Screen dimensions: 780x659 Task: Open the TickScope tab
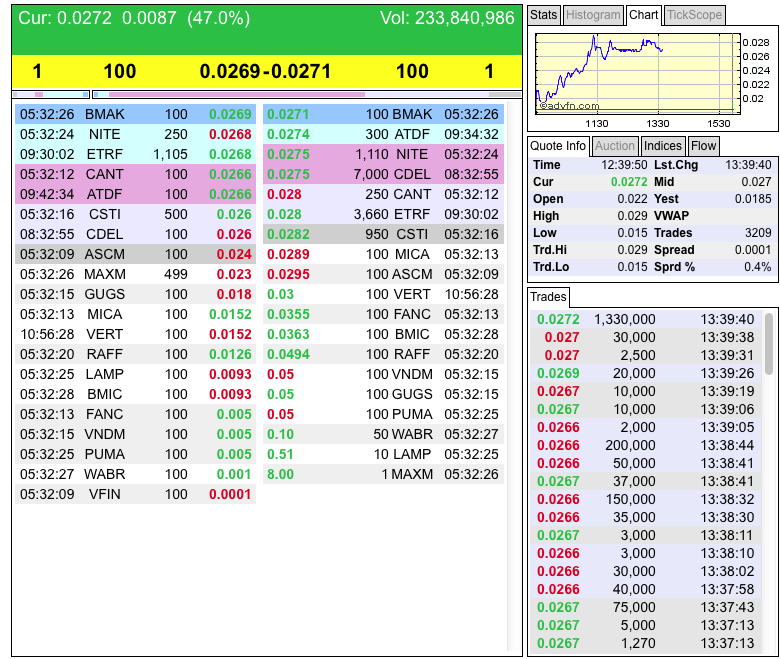[x=694, y=15]
